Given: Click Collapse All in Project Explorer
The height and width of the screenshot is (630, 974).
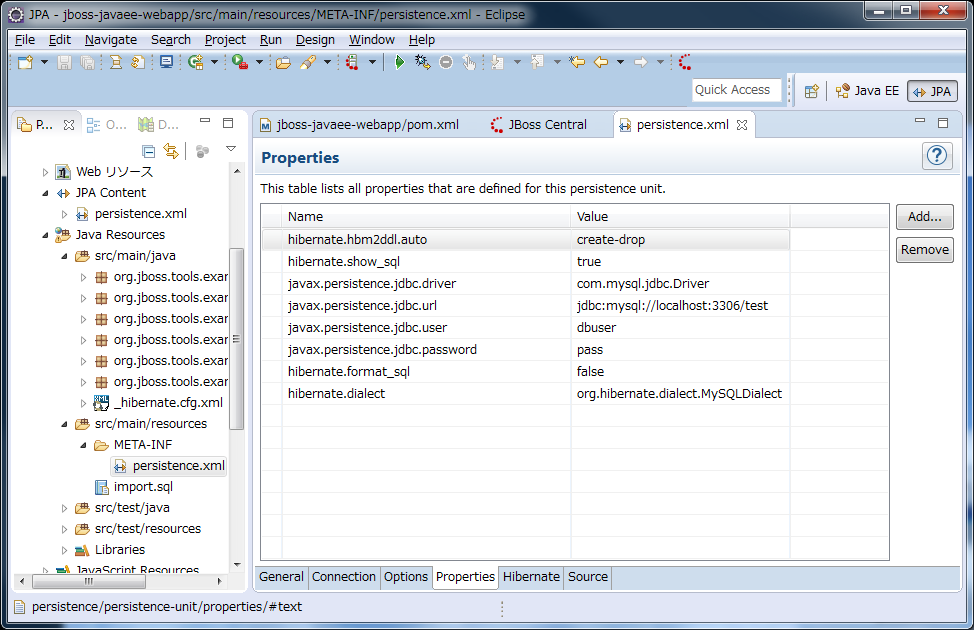Looking at the screenshot, I should [x=148, y=151].
